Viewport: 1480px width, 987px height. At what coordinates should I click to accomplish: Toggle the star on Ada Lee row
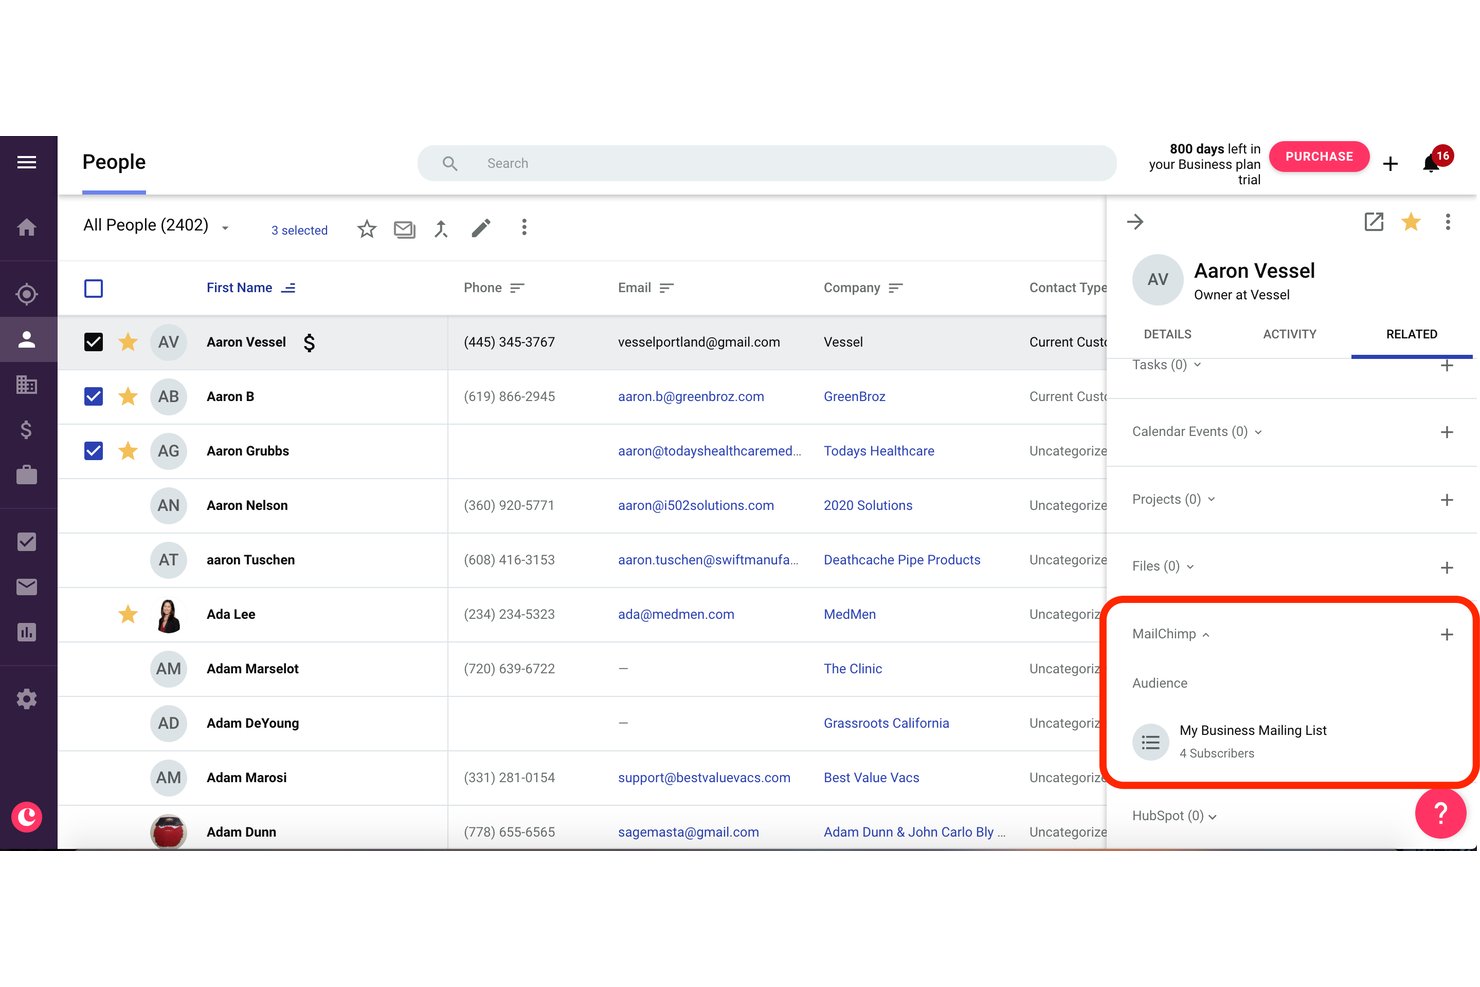pyautogui.click(x=128, y=614)
